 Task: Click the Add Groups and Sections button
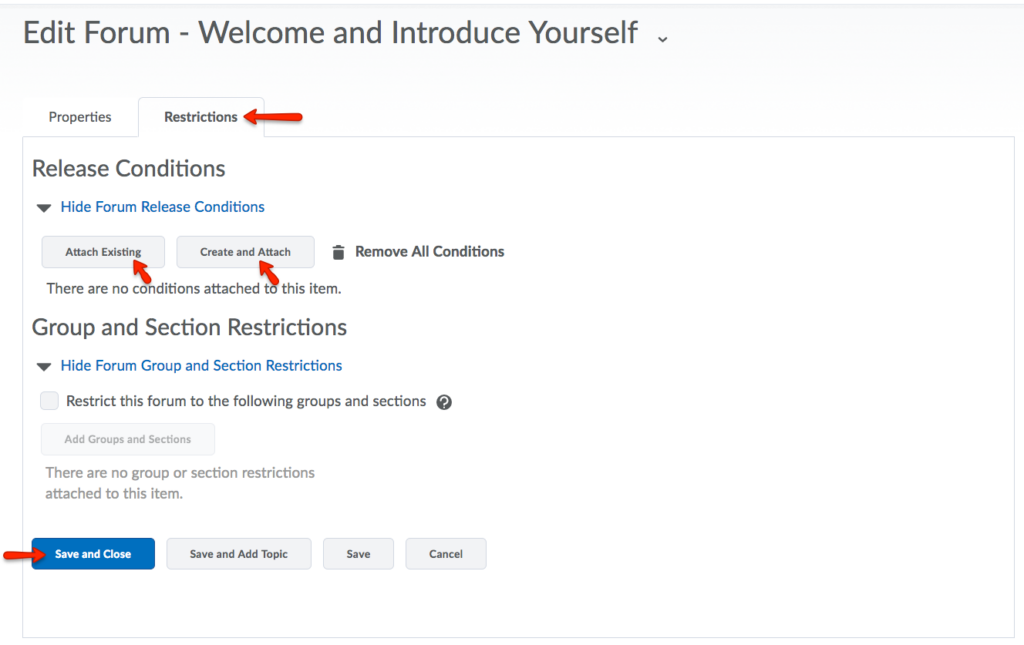click(128, 439)
